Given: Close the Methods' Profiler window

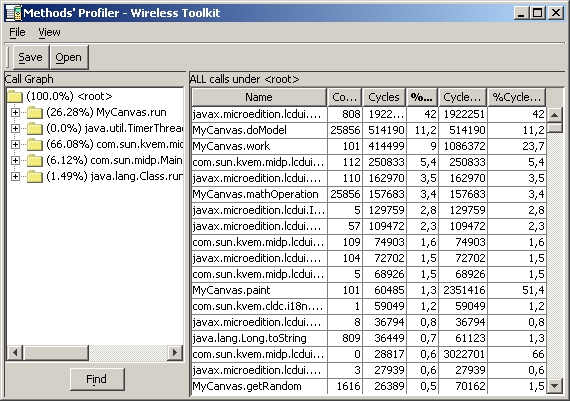Looking at the screenshot, I should 556,13.
